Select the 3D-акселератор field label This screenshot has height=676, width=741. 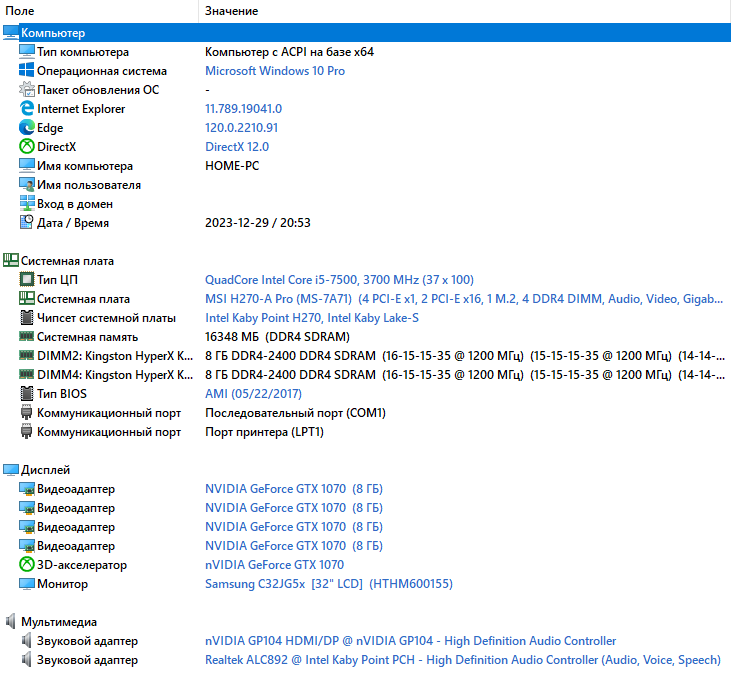pyautogui.click(x=82, y=565)
